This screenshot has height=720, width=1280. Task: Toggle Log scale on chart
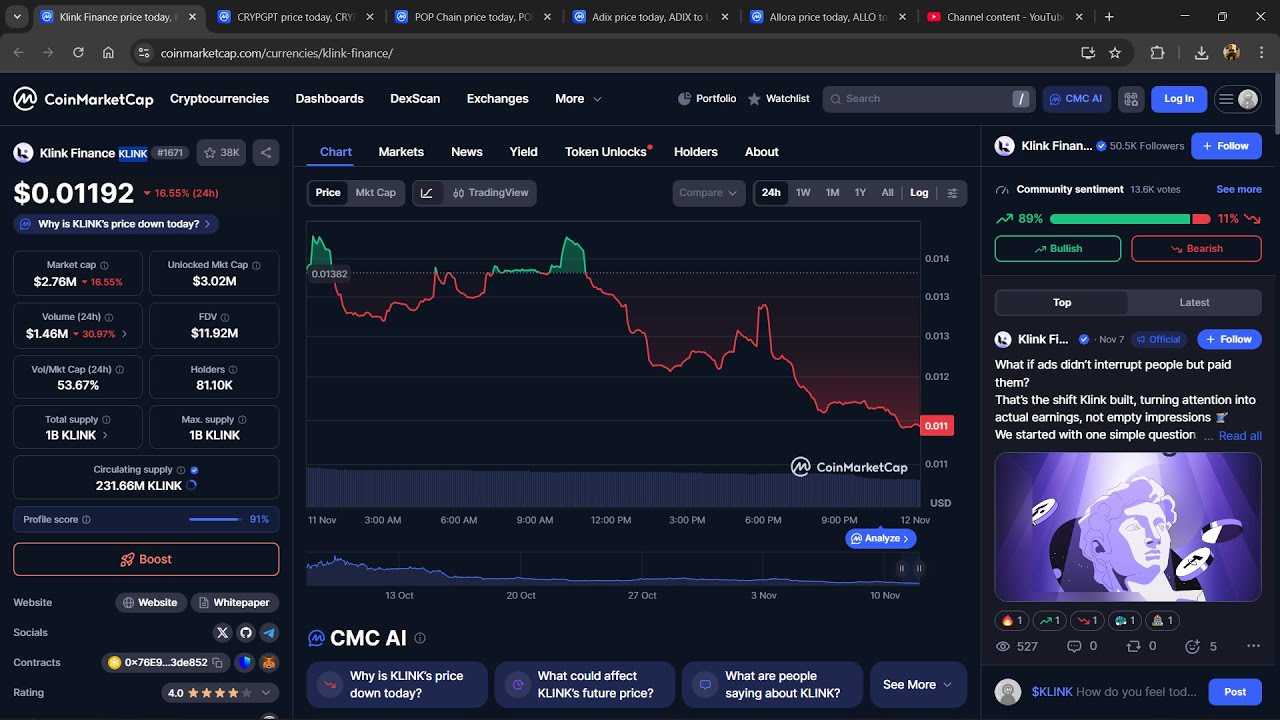click(x=919, y=193)
